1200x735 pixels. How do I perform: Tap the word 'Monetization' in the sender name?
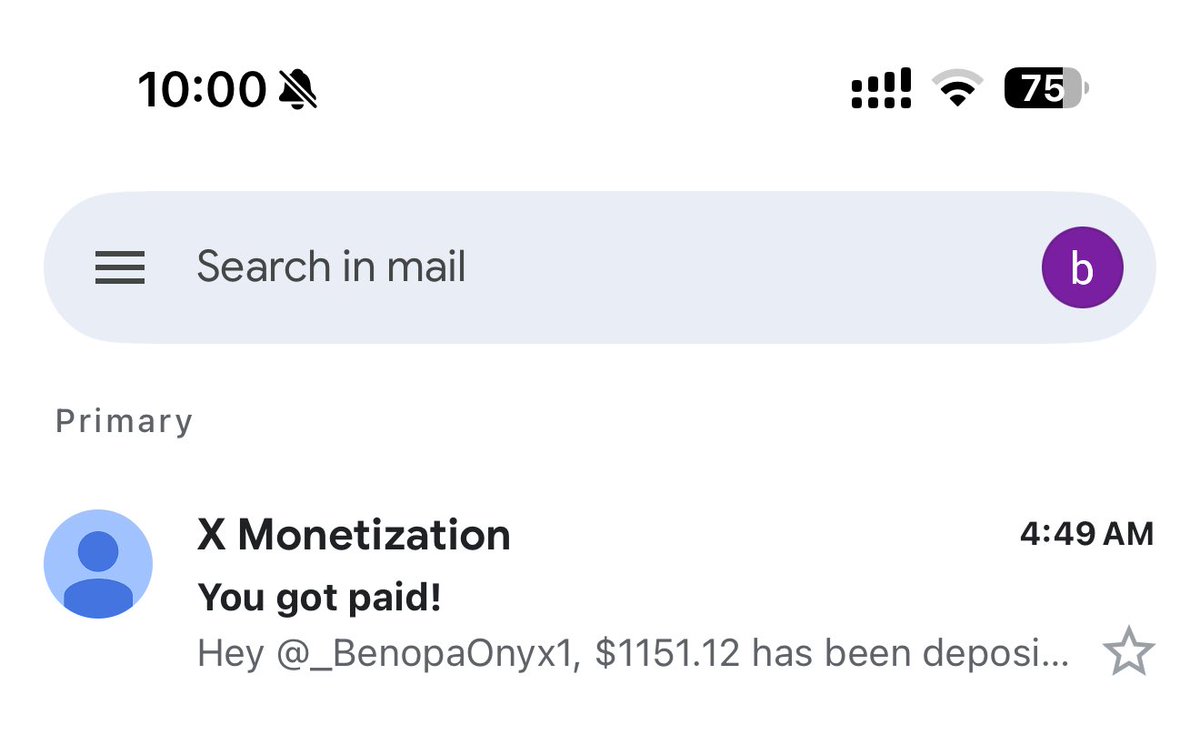[x=374, y=535]
